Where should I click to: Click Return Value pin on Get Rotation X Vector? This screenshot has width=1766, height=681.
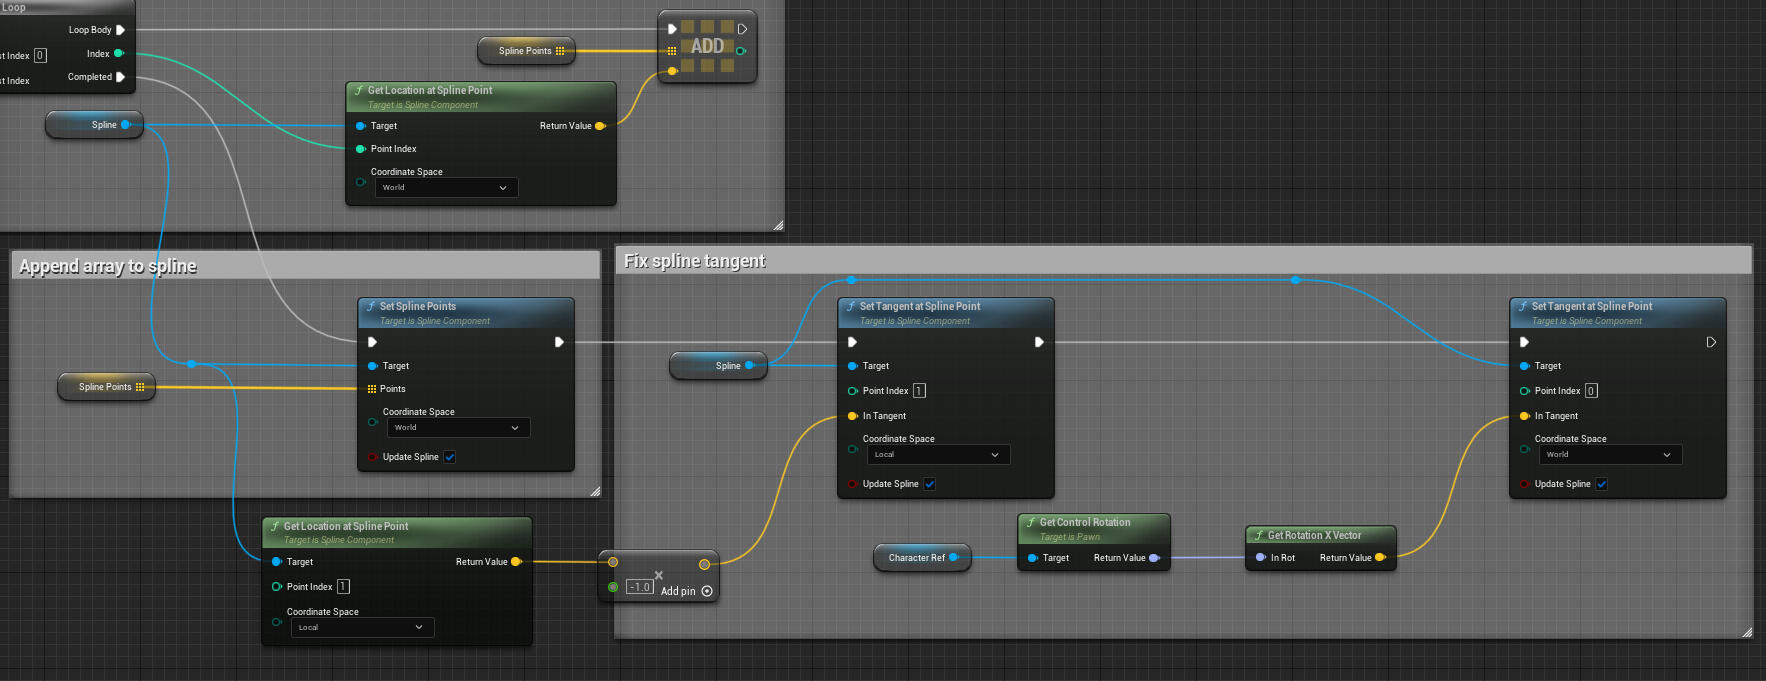(1380, 558)
